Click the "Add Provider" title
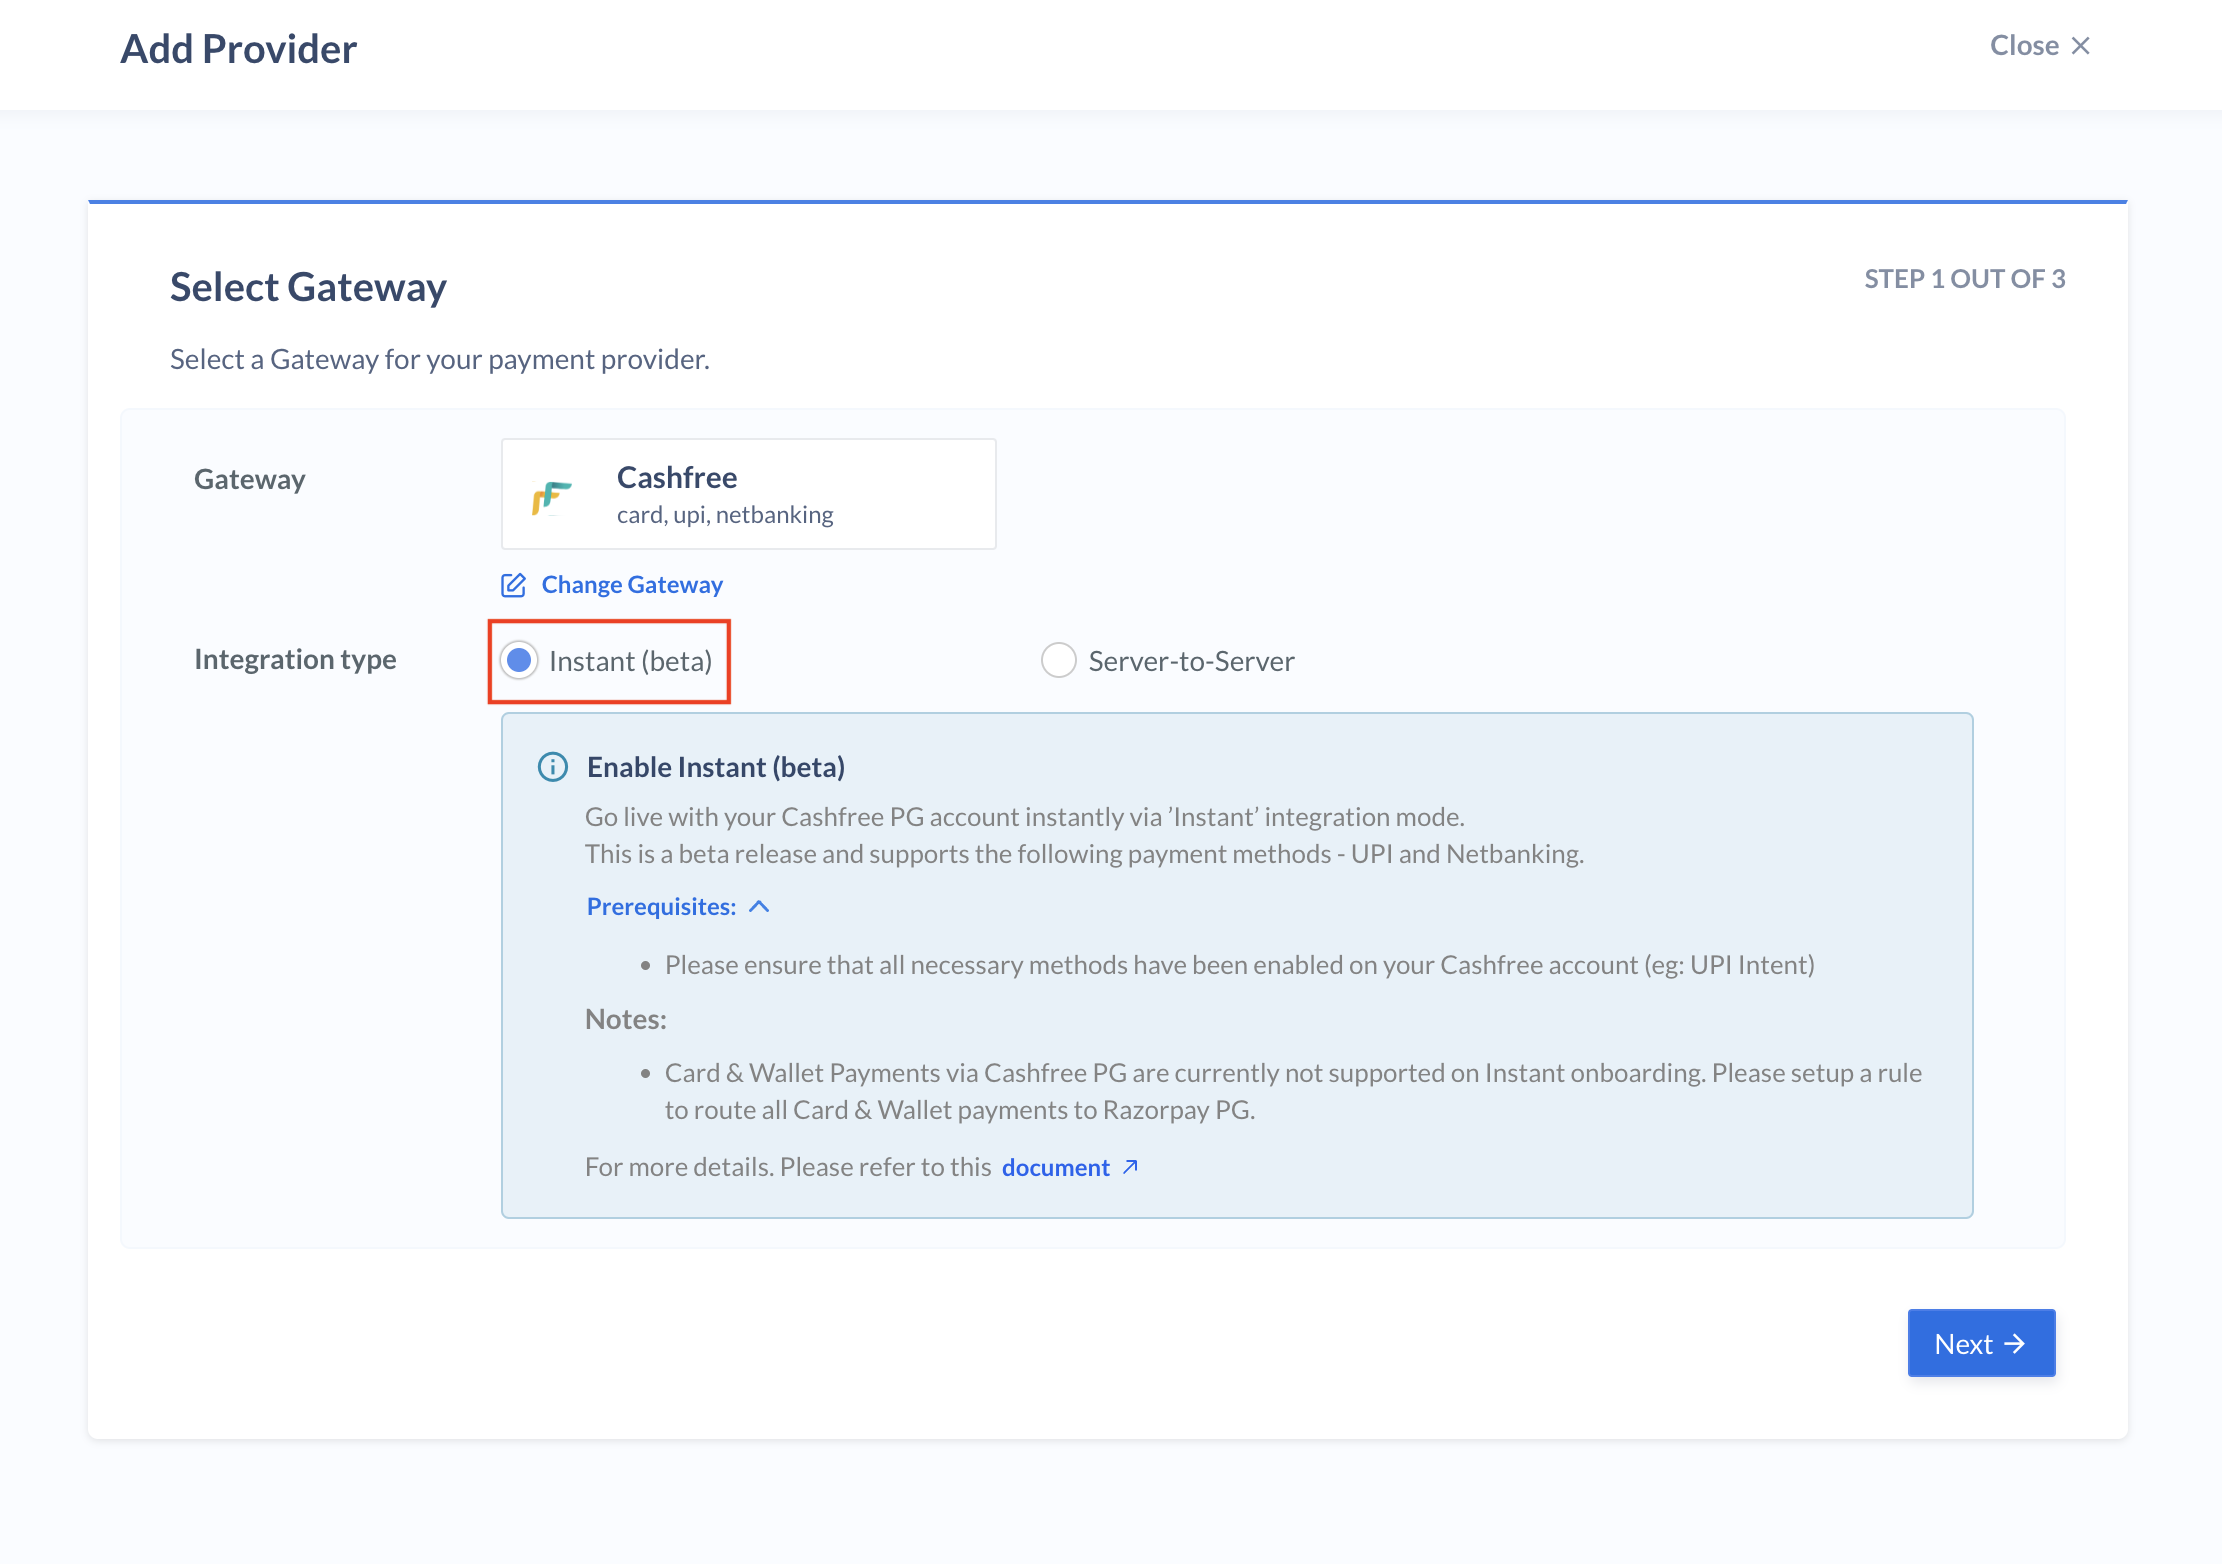Screen dimensions: 2222x1564 tap(239, 49)
